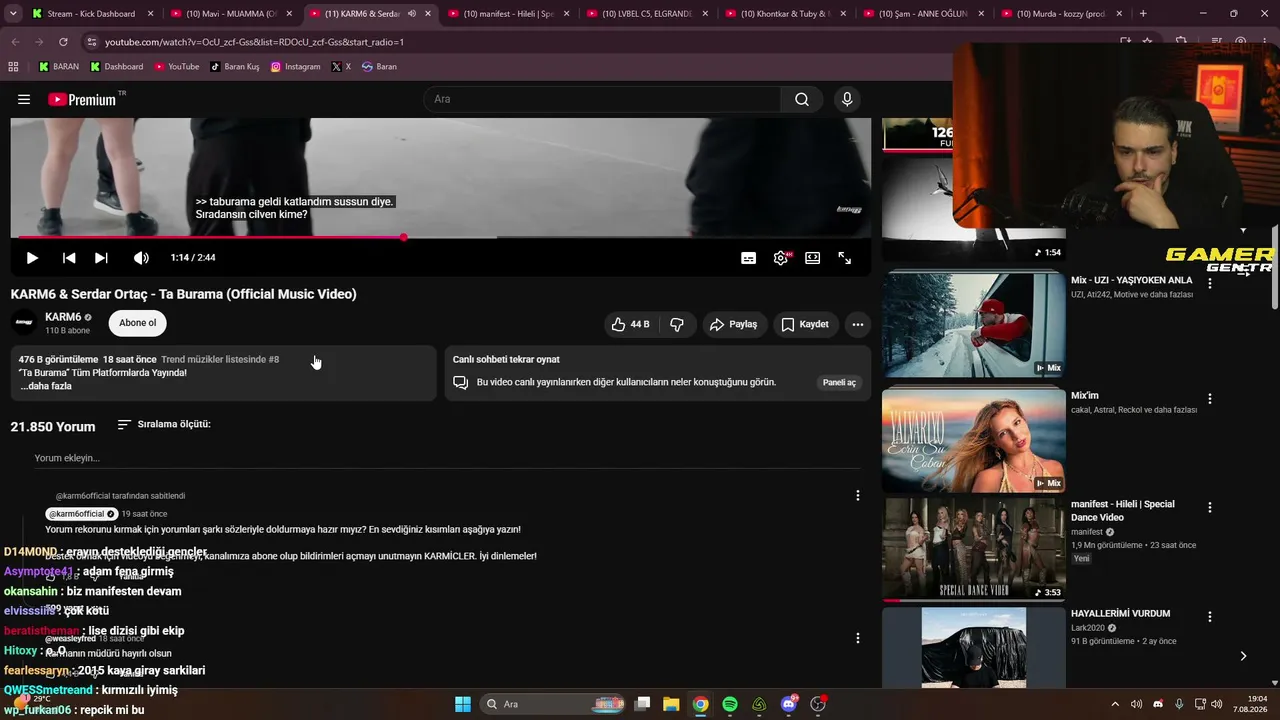Open the Baran Kuş TikTok bookmark
Viewport: 1280px width, 720px height.
point(234,67)
